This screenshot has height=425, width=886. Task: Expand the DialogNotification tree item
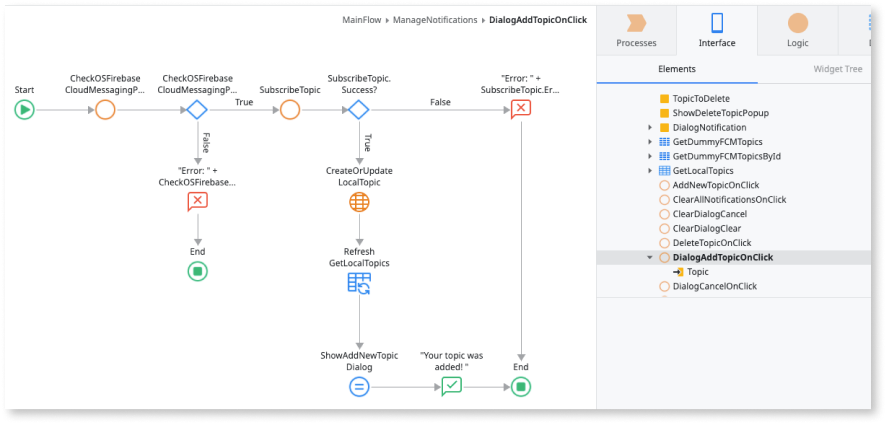point(651,128)
